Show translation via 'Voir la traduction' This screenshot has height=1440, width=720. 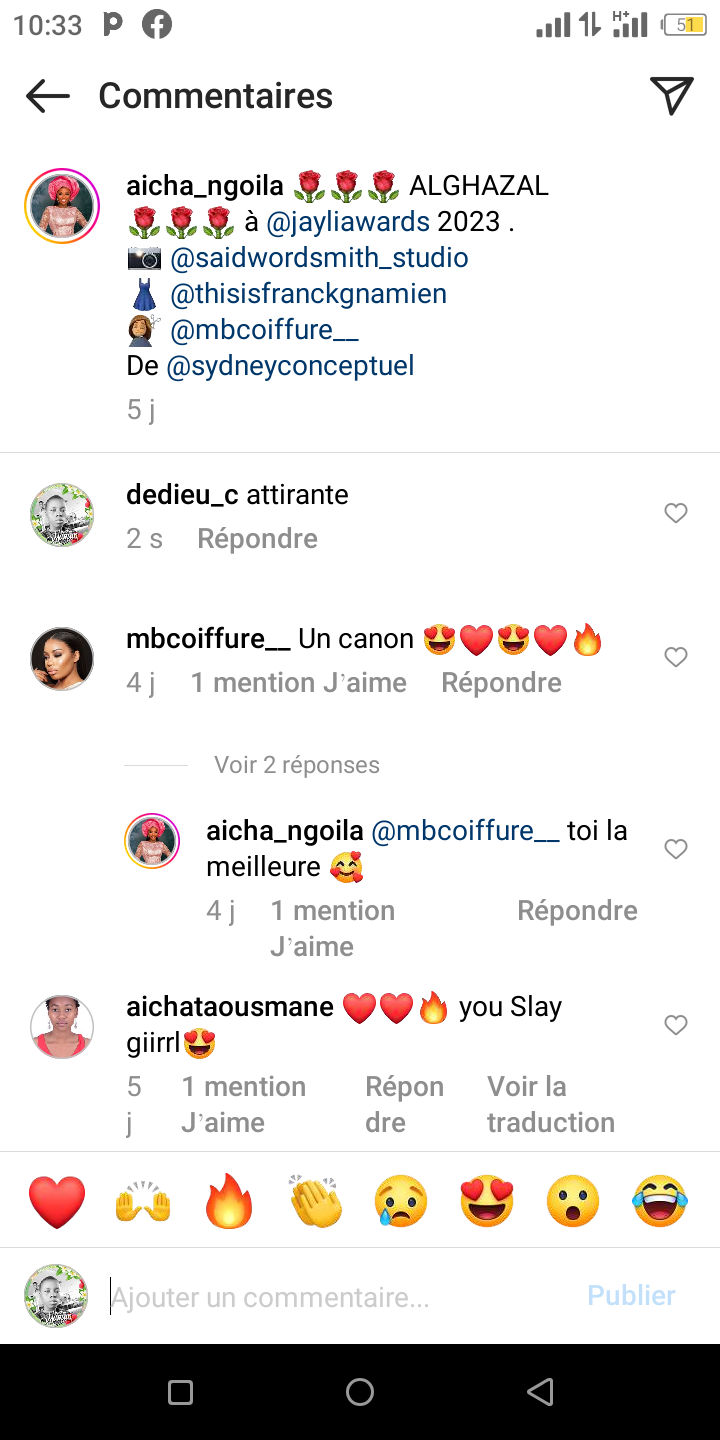(550, 1104)
